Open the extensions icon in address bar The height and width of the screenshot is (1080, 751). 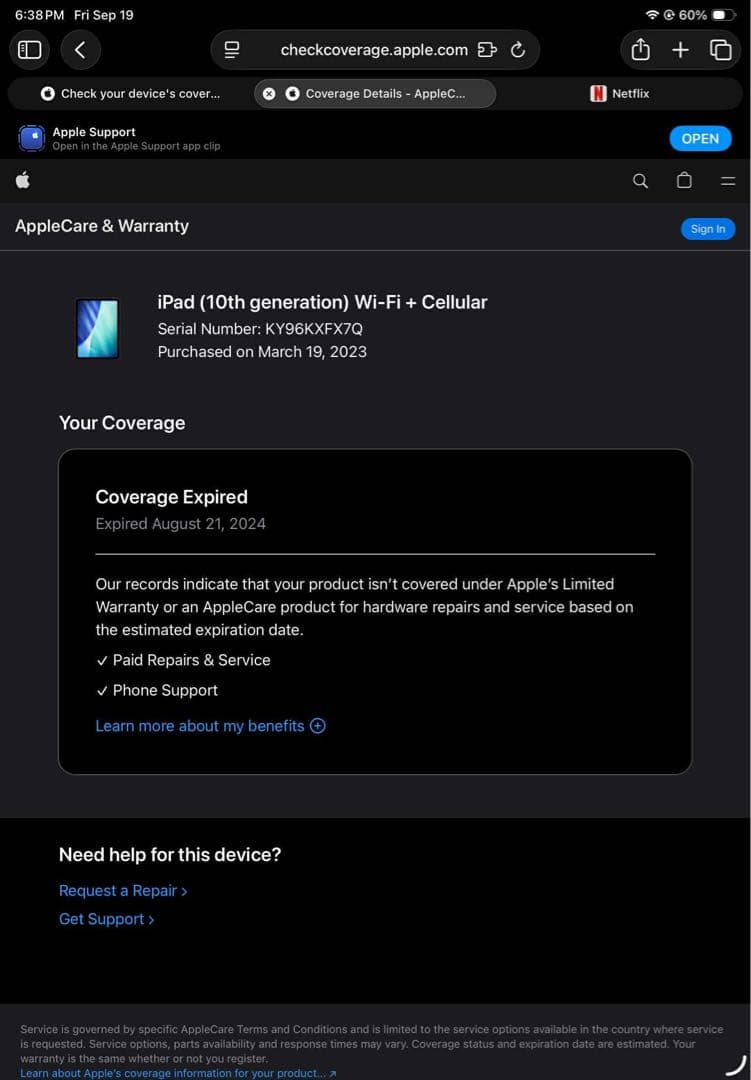tap(487, 50)
